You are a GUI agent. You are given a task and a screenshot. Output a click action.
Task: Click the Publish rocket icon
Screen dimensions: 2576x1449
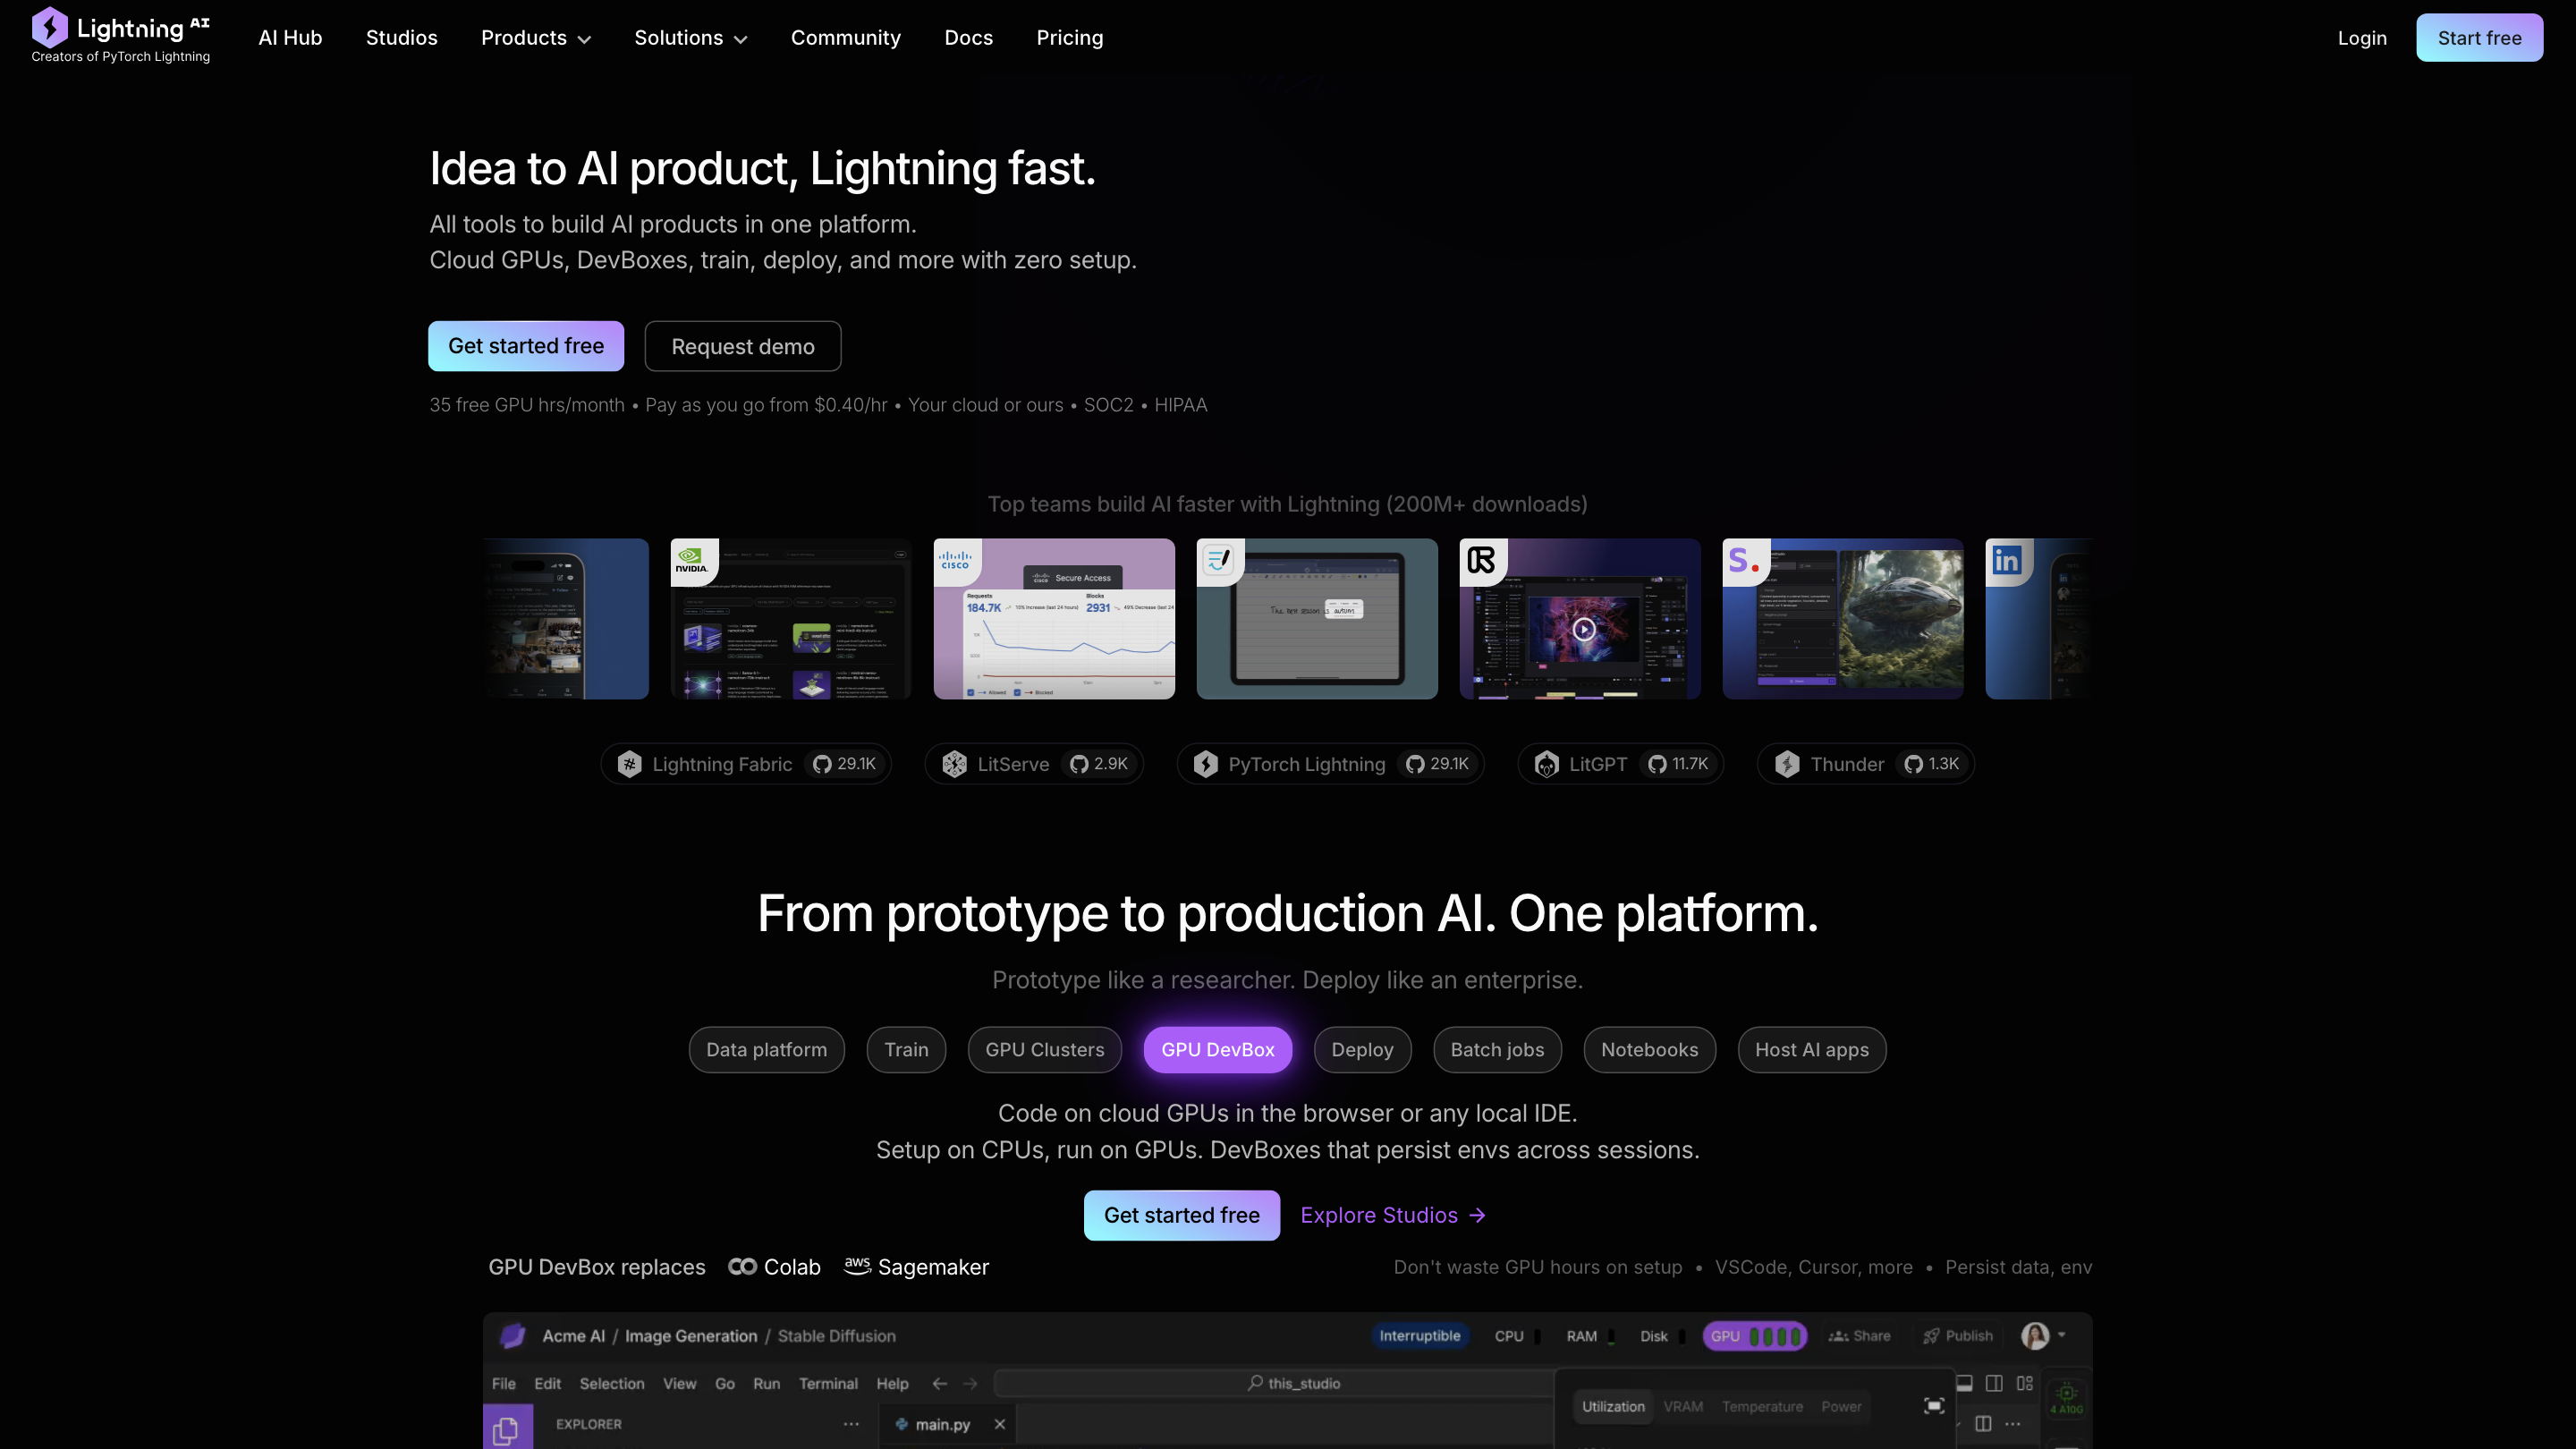[1931, 1337]
